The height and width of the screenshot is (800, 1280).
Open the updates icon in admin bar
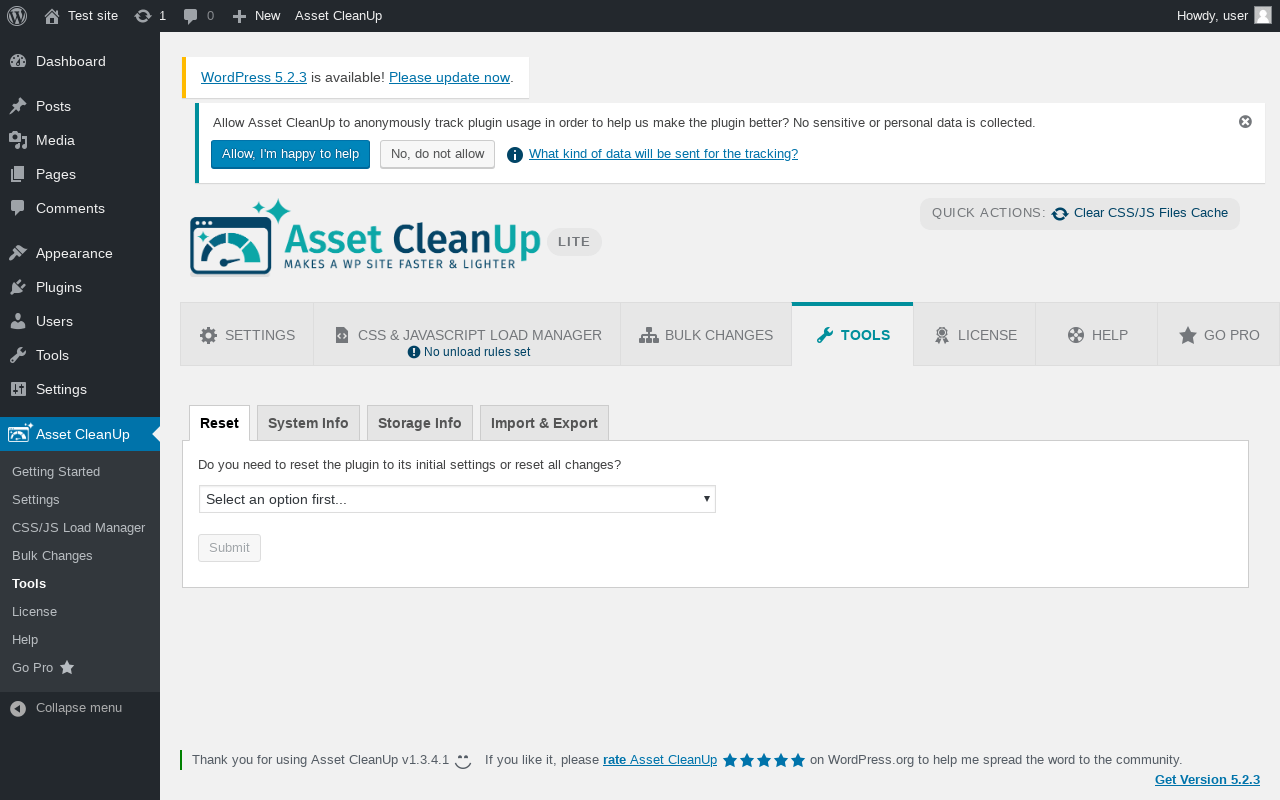143,16
